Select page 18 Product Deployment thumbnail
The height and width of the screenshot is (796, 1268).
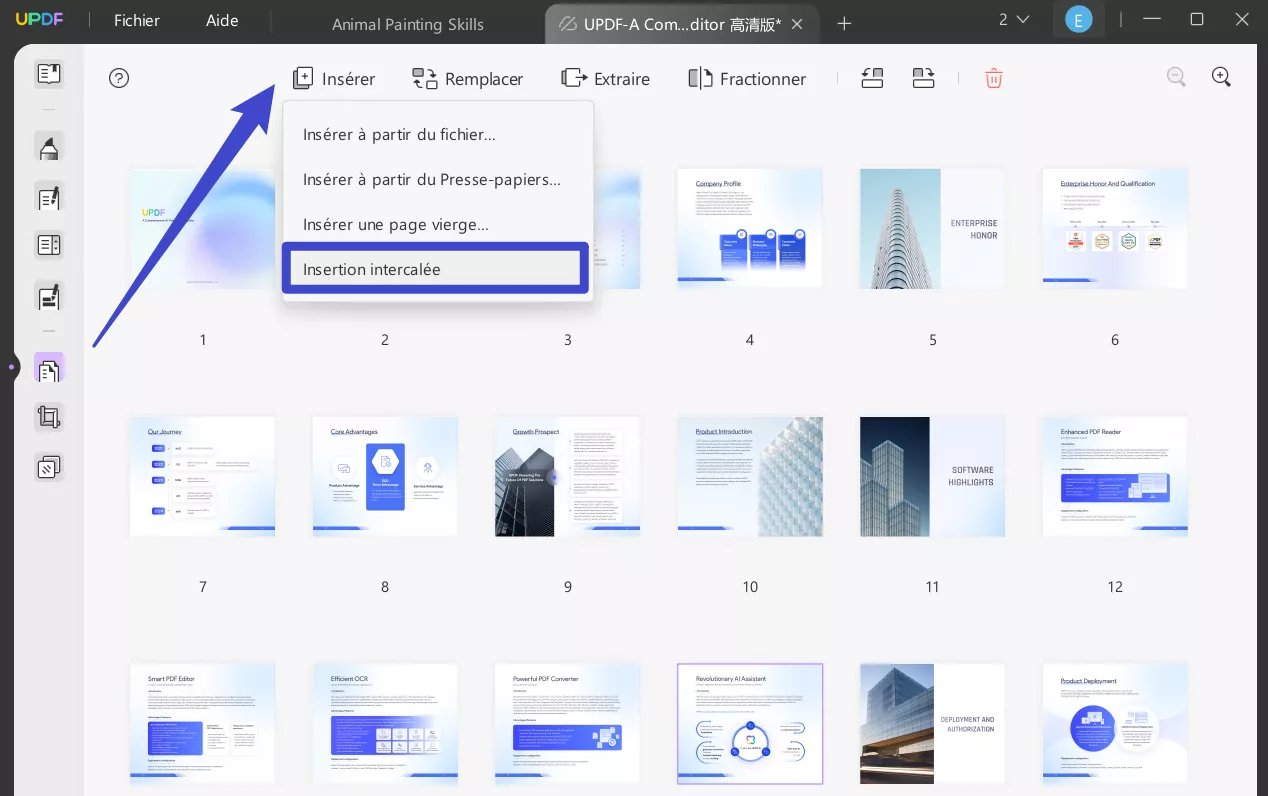tap(1115, 724)
